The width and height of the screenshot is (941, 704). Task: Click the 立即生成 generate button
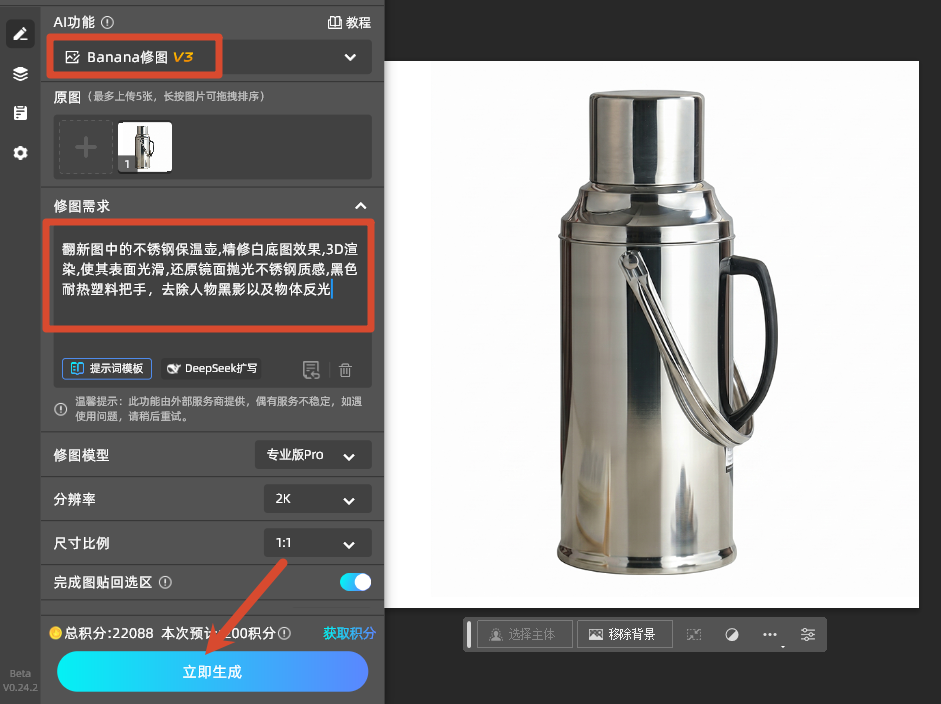click(212, 672)
